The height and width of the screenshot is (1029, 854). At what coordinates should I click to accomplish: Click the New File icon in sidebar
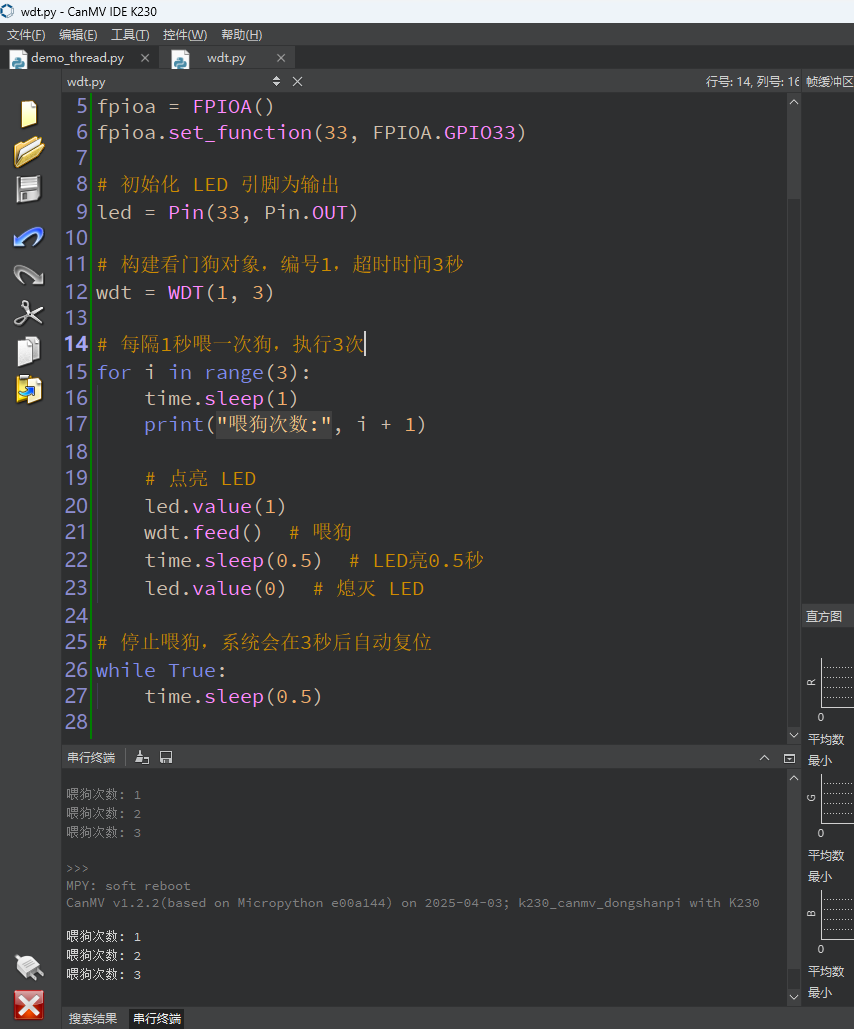pyautogui.click(x=29, y=114)
